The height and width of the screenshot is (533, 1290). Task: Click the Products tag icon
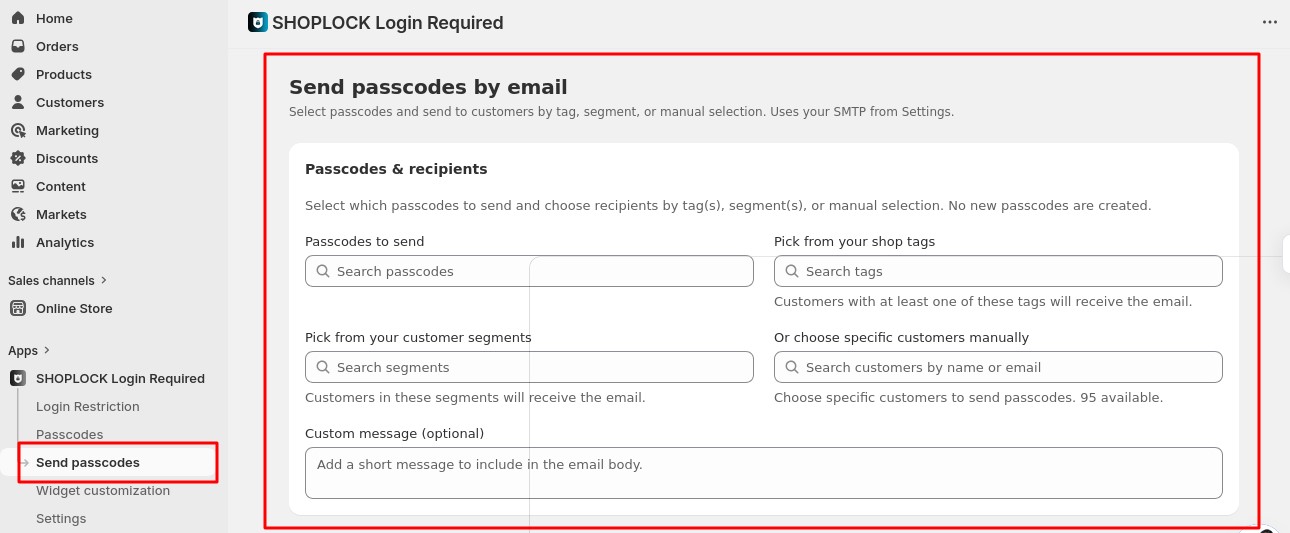pyautogui.click(x=18, y=74)
